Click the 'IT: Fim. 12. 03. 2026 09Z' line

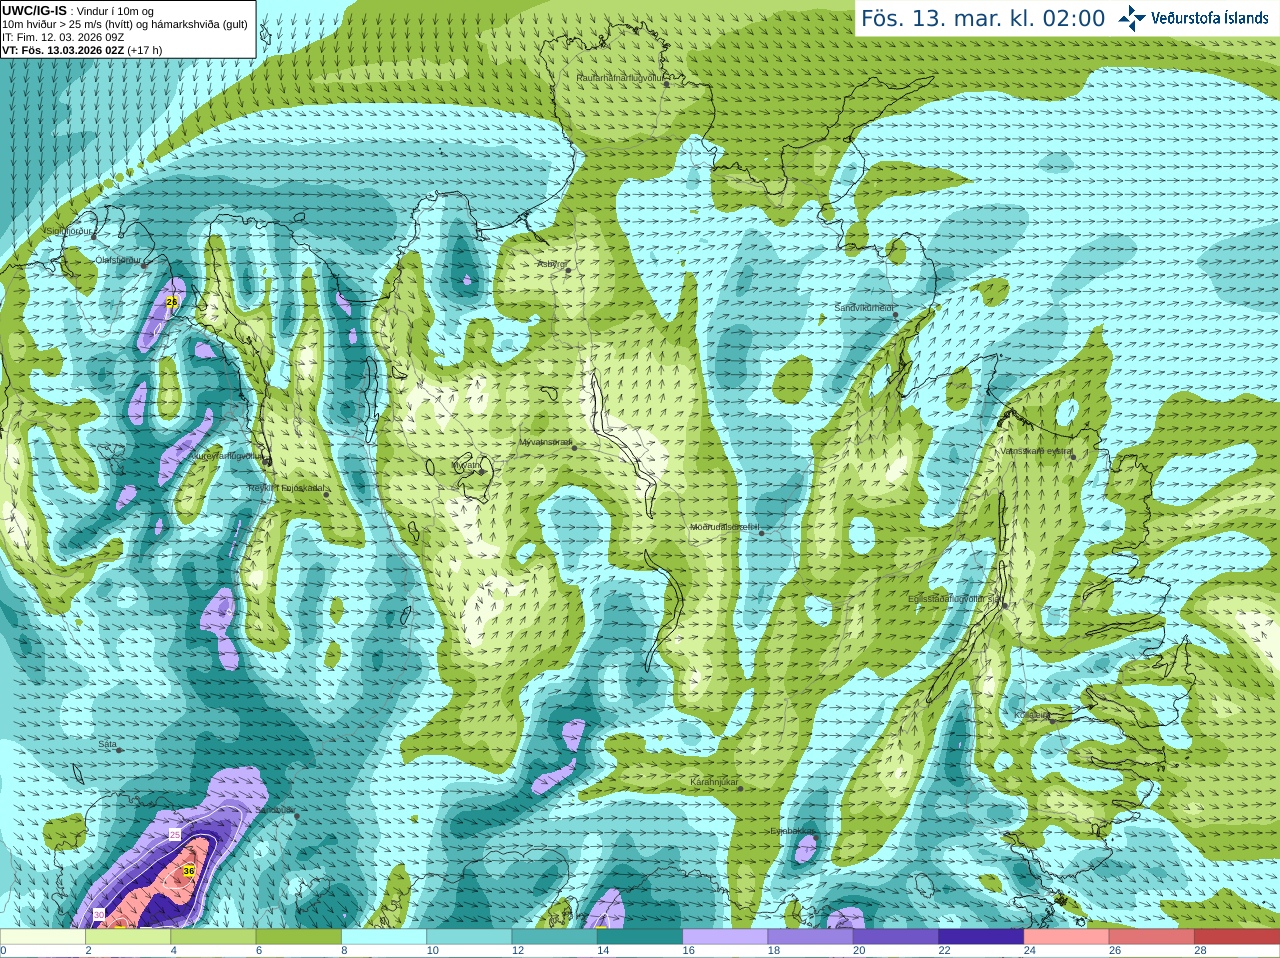pos(63,37)
